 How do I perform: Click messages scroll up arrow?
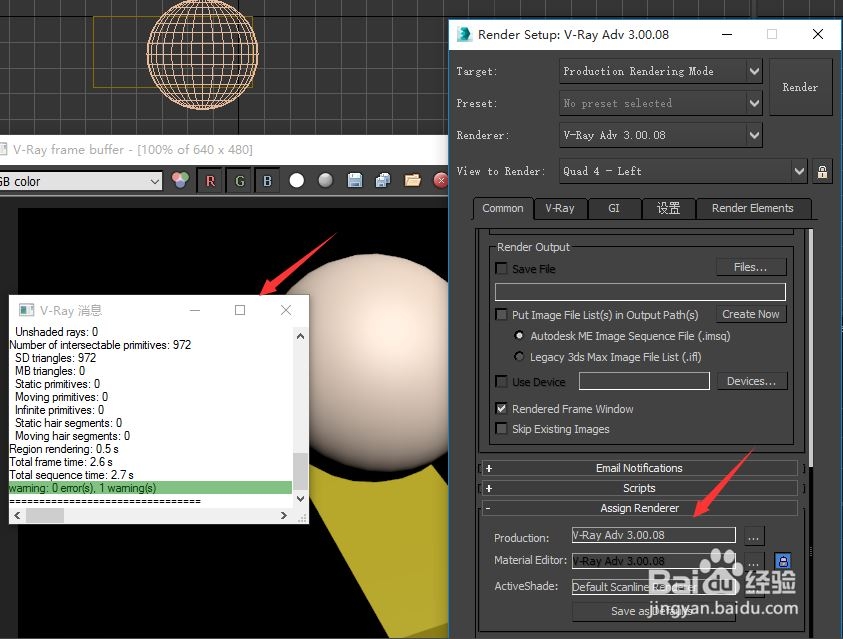click(x=301, y=336)
